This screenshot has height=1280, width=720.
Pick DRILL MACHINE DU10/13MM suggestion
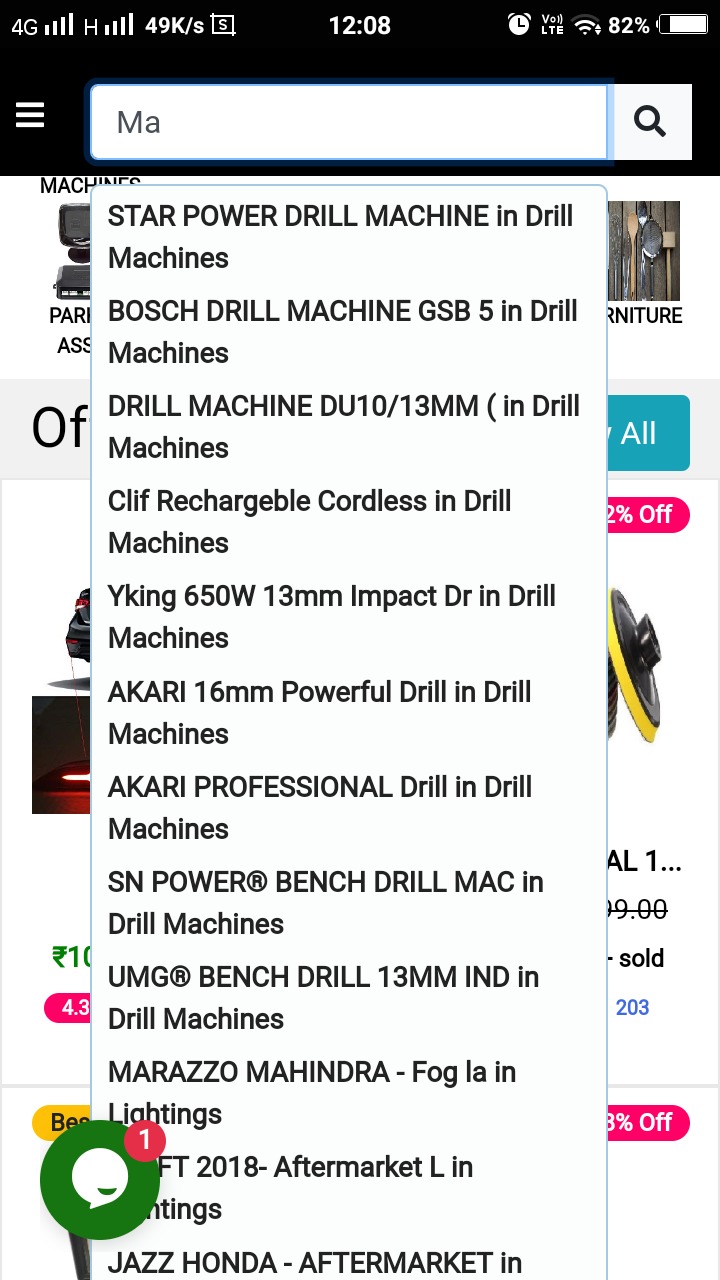(x=343, y=427)
